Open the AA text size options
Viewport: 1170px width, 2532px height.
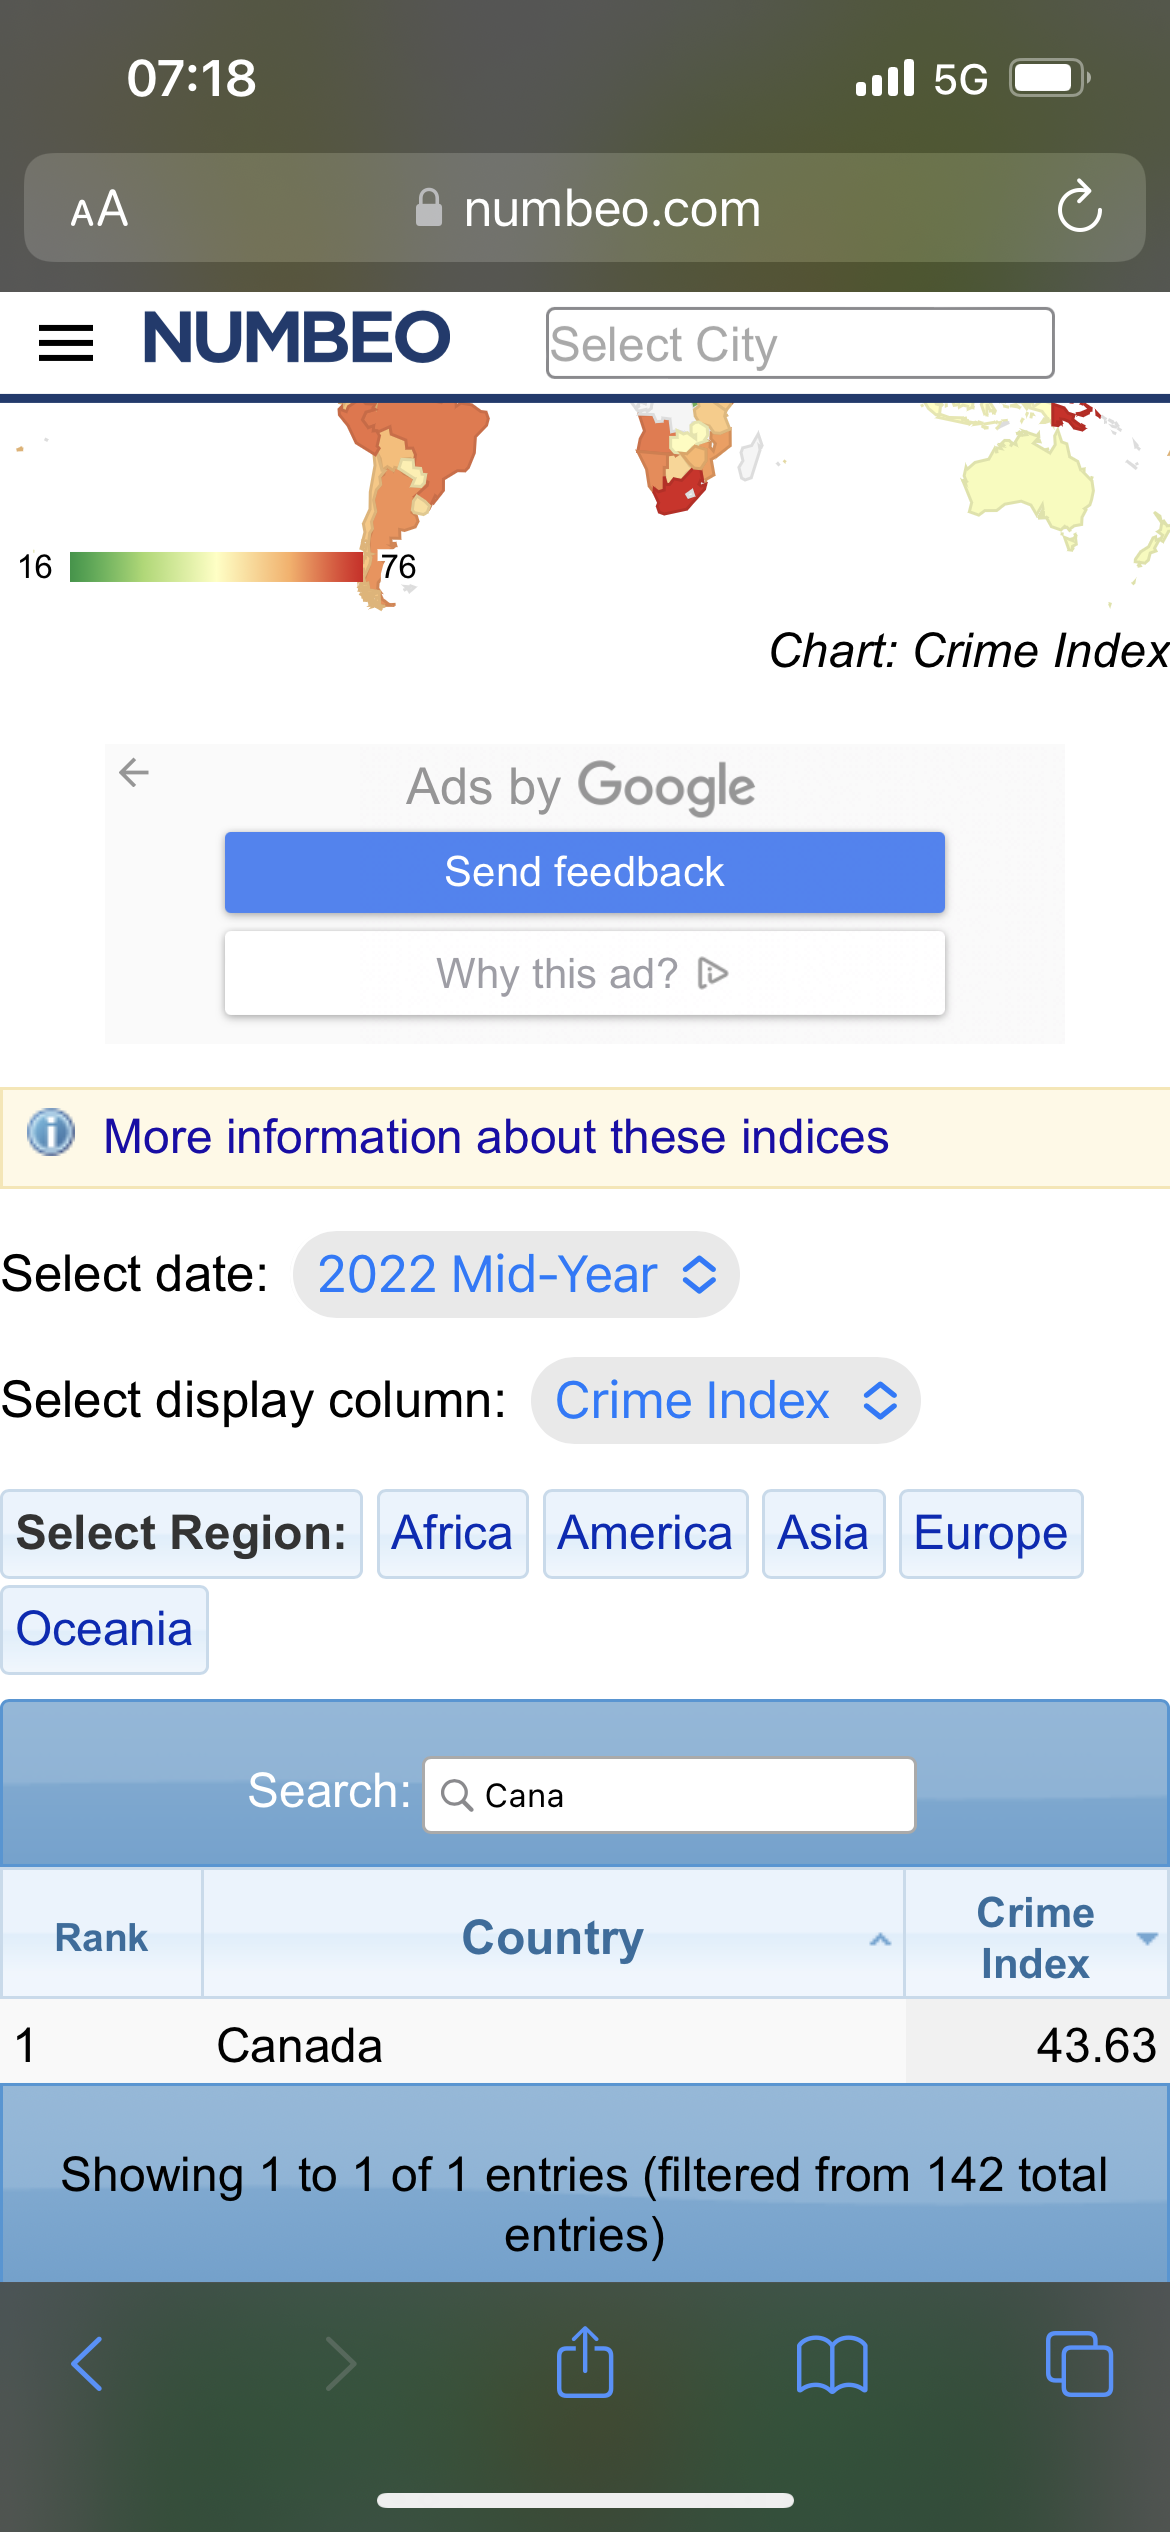click(x=99, y=209)
